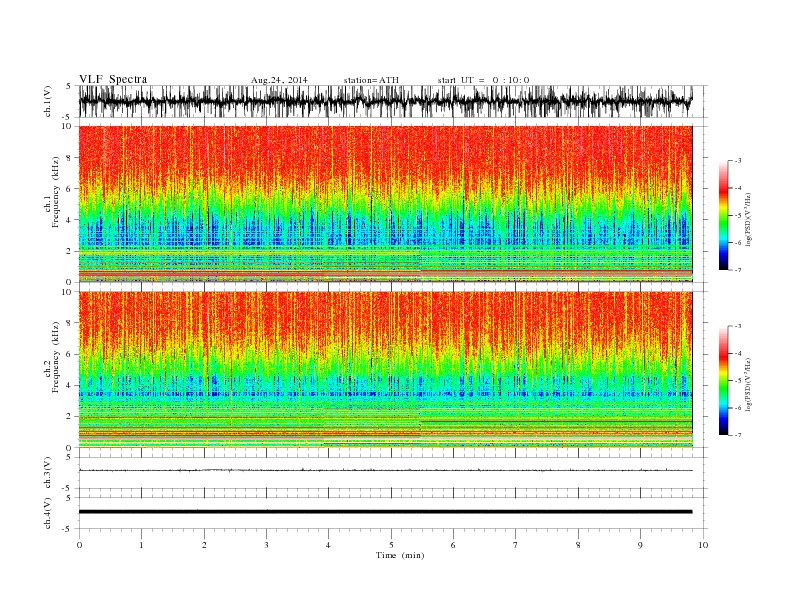The height and width of the screenshot is (612, 792).
Task: Click the "-7" tick on ch.2 colorbar
Action: 738,435
